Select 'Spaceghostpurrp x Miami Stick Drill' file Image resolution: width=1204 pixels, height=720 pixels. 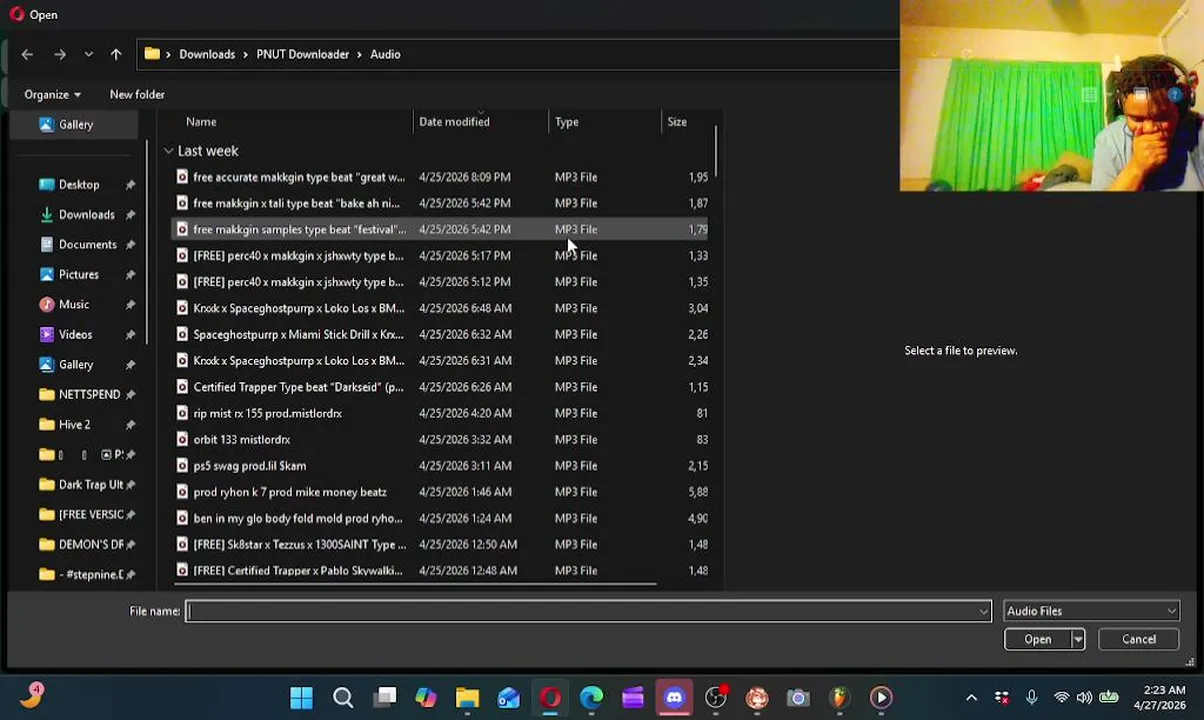440,334
